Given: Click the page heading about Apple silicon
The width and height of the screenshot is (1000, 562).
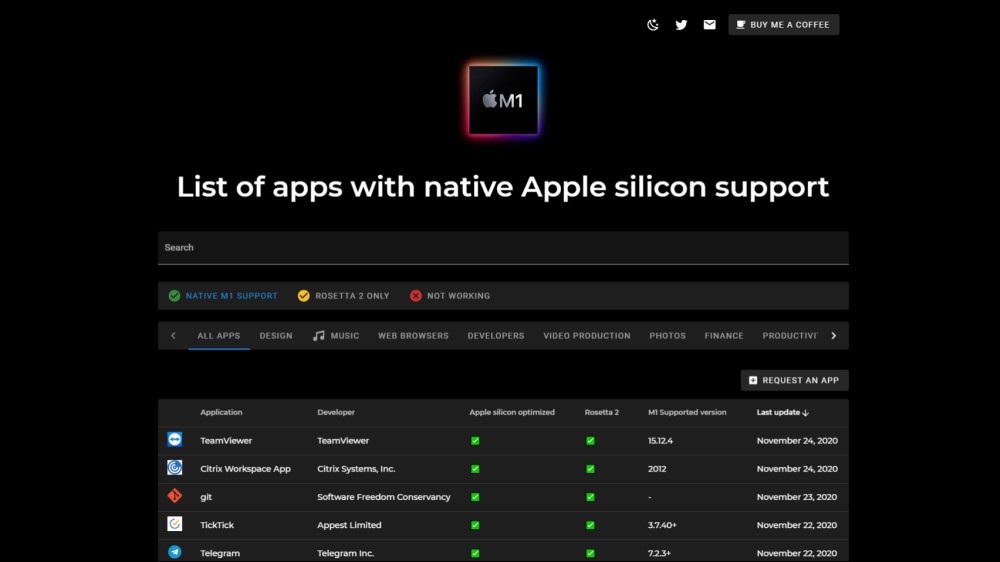Looking at the screenshot, I should point(503,187).
